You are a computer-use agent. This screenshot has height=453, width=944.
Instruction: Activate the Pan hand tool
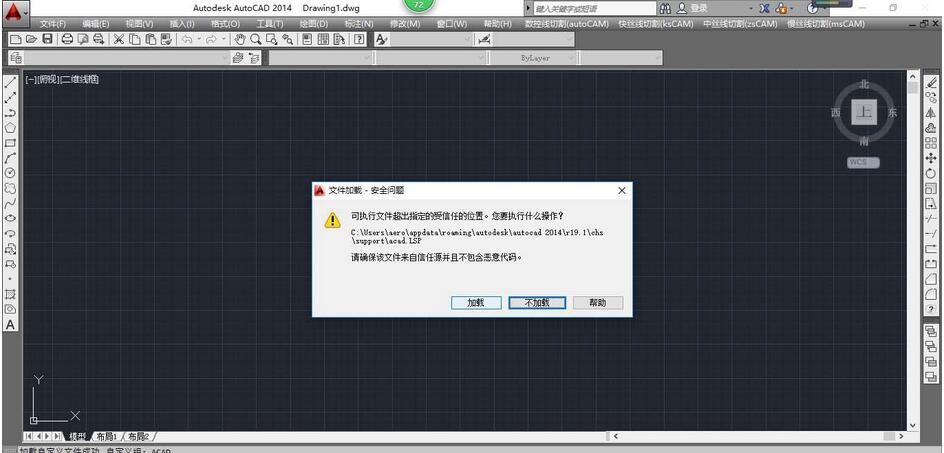pos(240,39)
